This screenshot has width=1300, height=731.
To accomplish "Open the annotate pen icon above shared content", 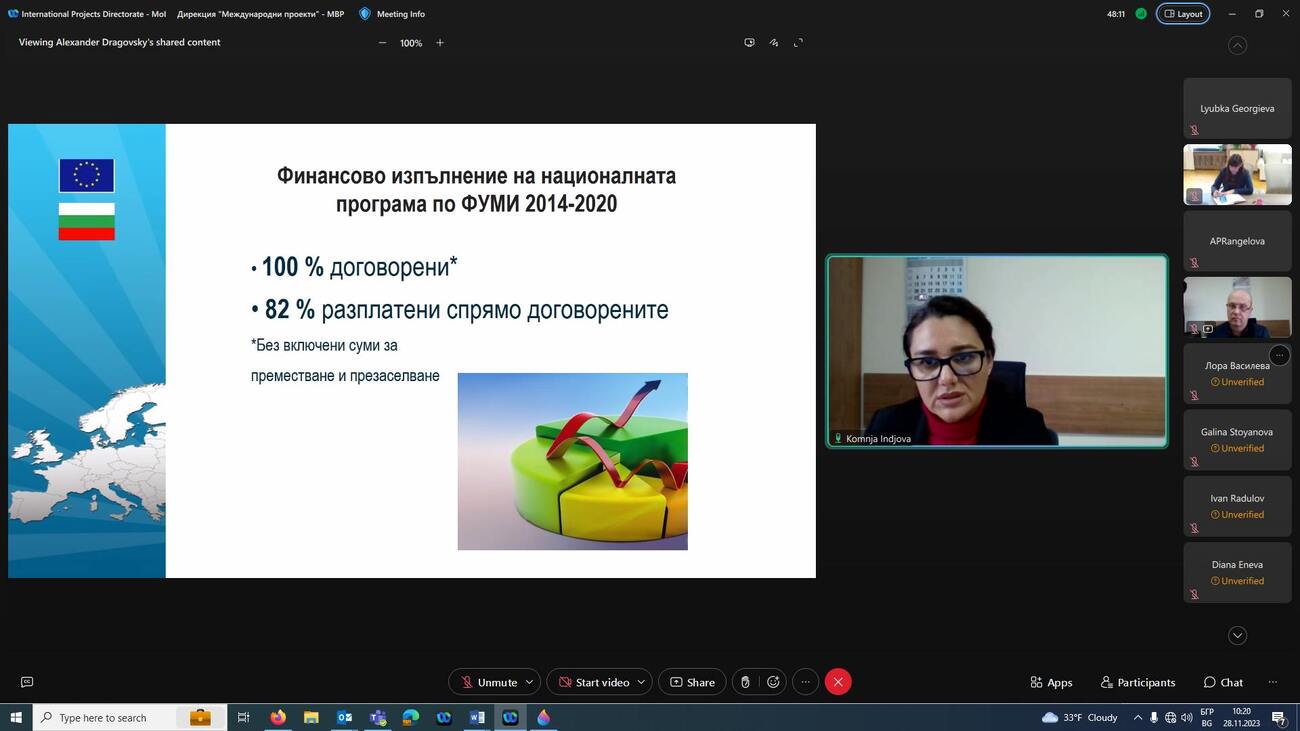I will point(774,43).
